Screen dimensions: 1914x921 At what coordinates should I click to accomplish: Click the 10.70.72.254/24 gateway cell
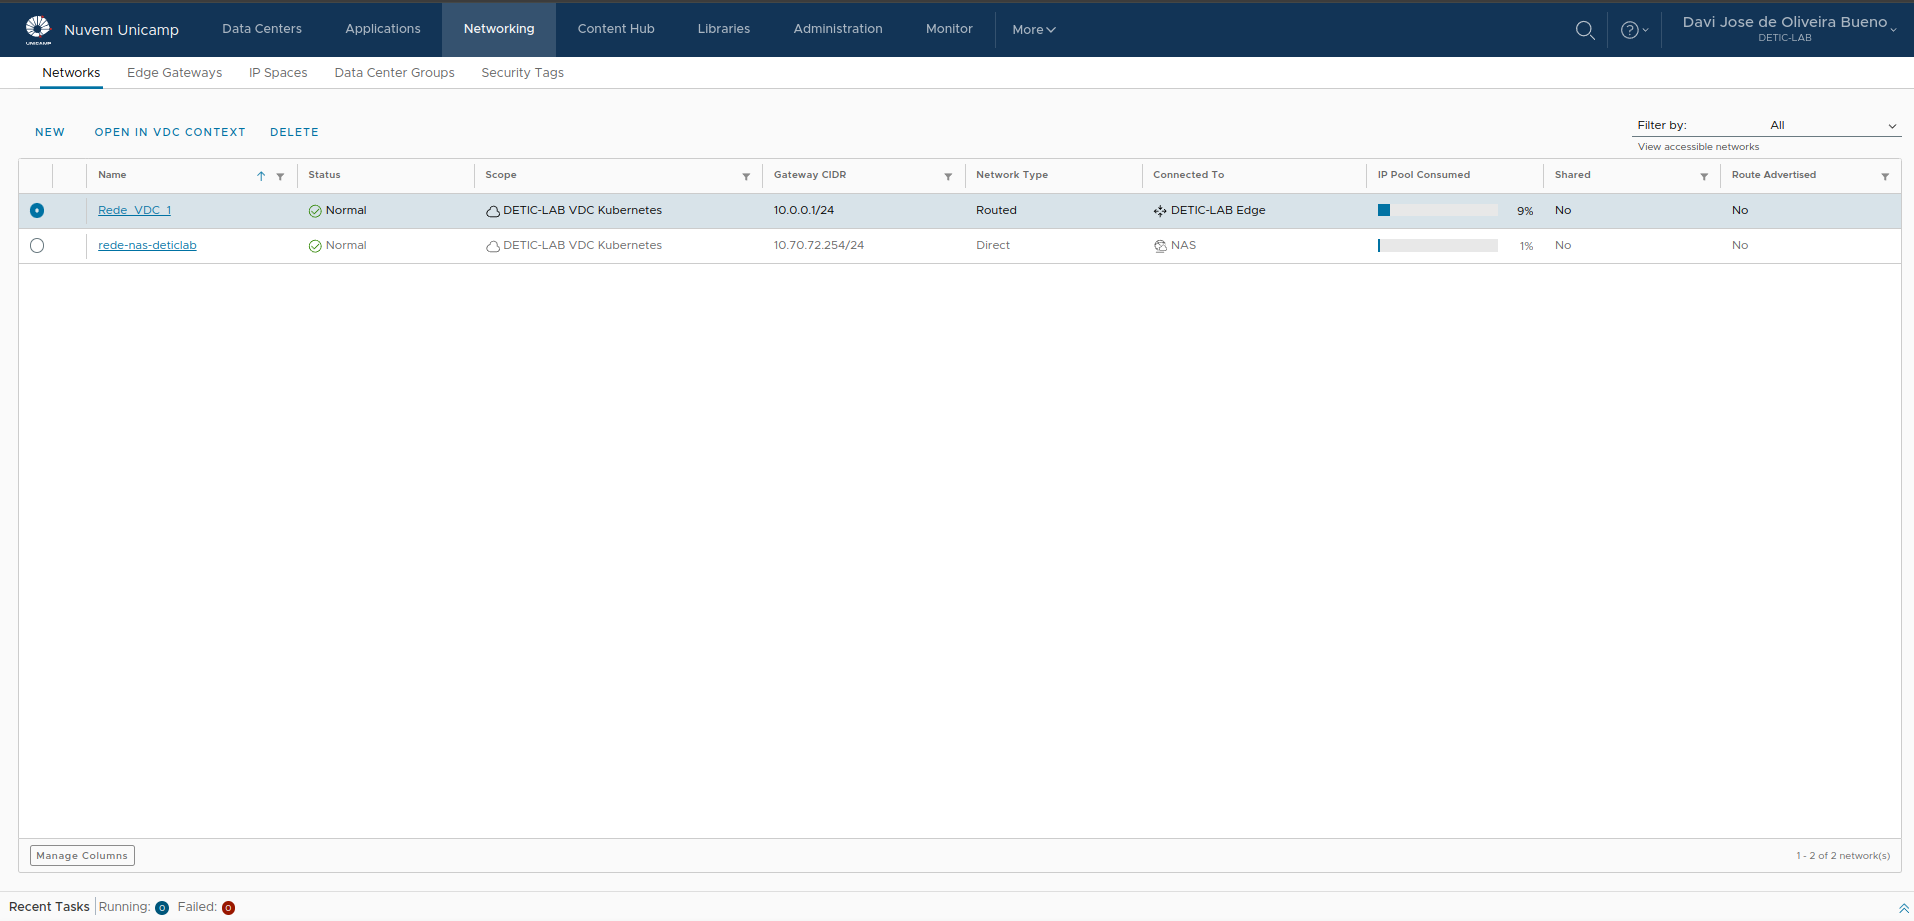tap(819, 245)
